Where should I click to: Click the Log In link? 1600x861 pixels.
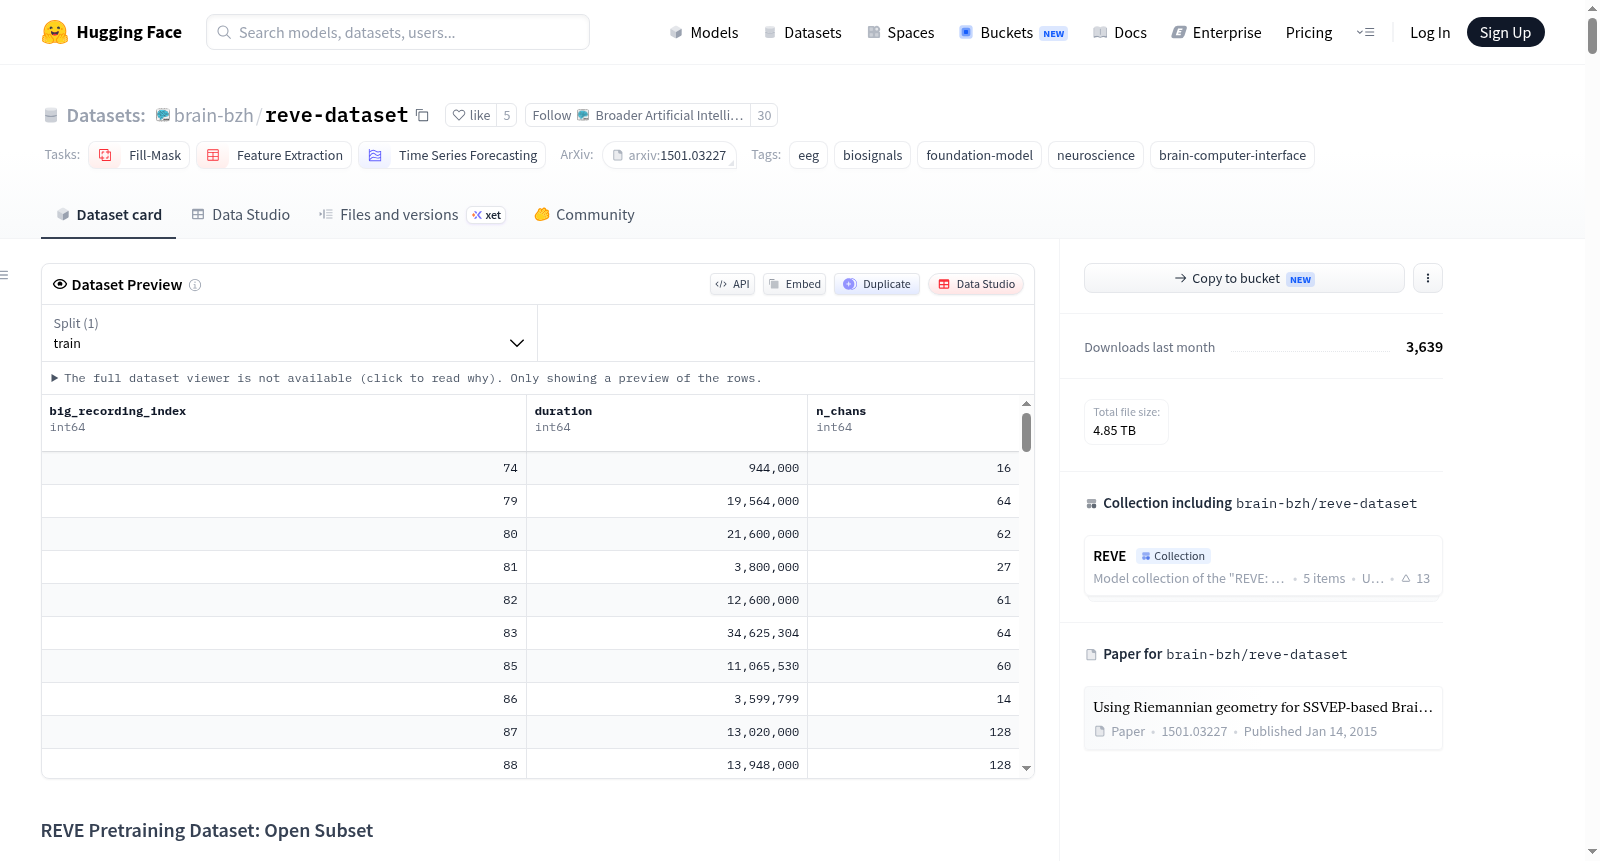pyautogui.click(x=1430, y=33)
